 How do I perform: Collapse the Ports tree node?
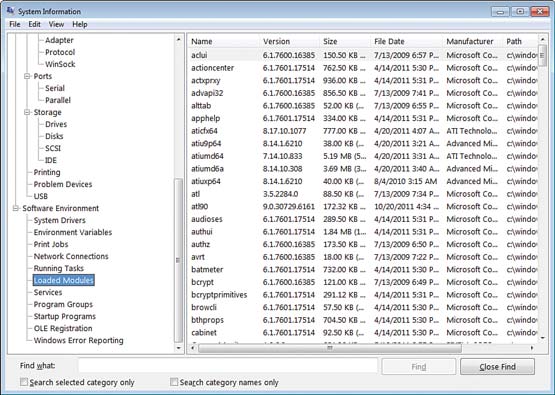[27, 76]
